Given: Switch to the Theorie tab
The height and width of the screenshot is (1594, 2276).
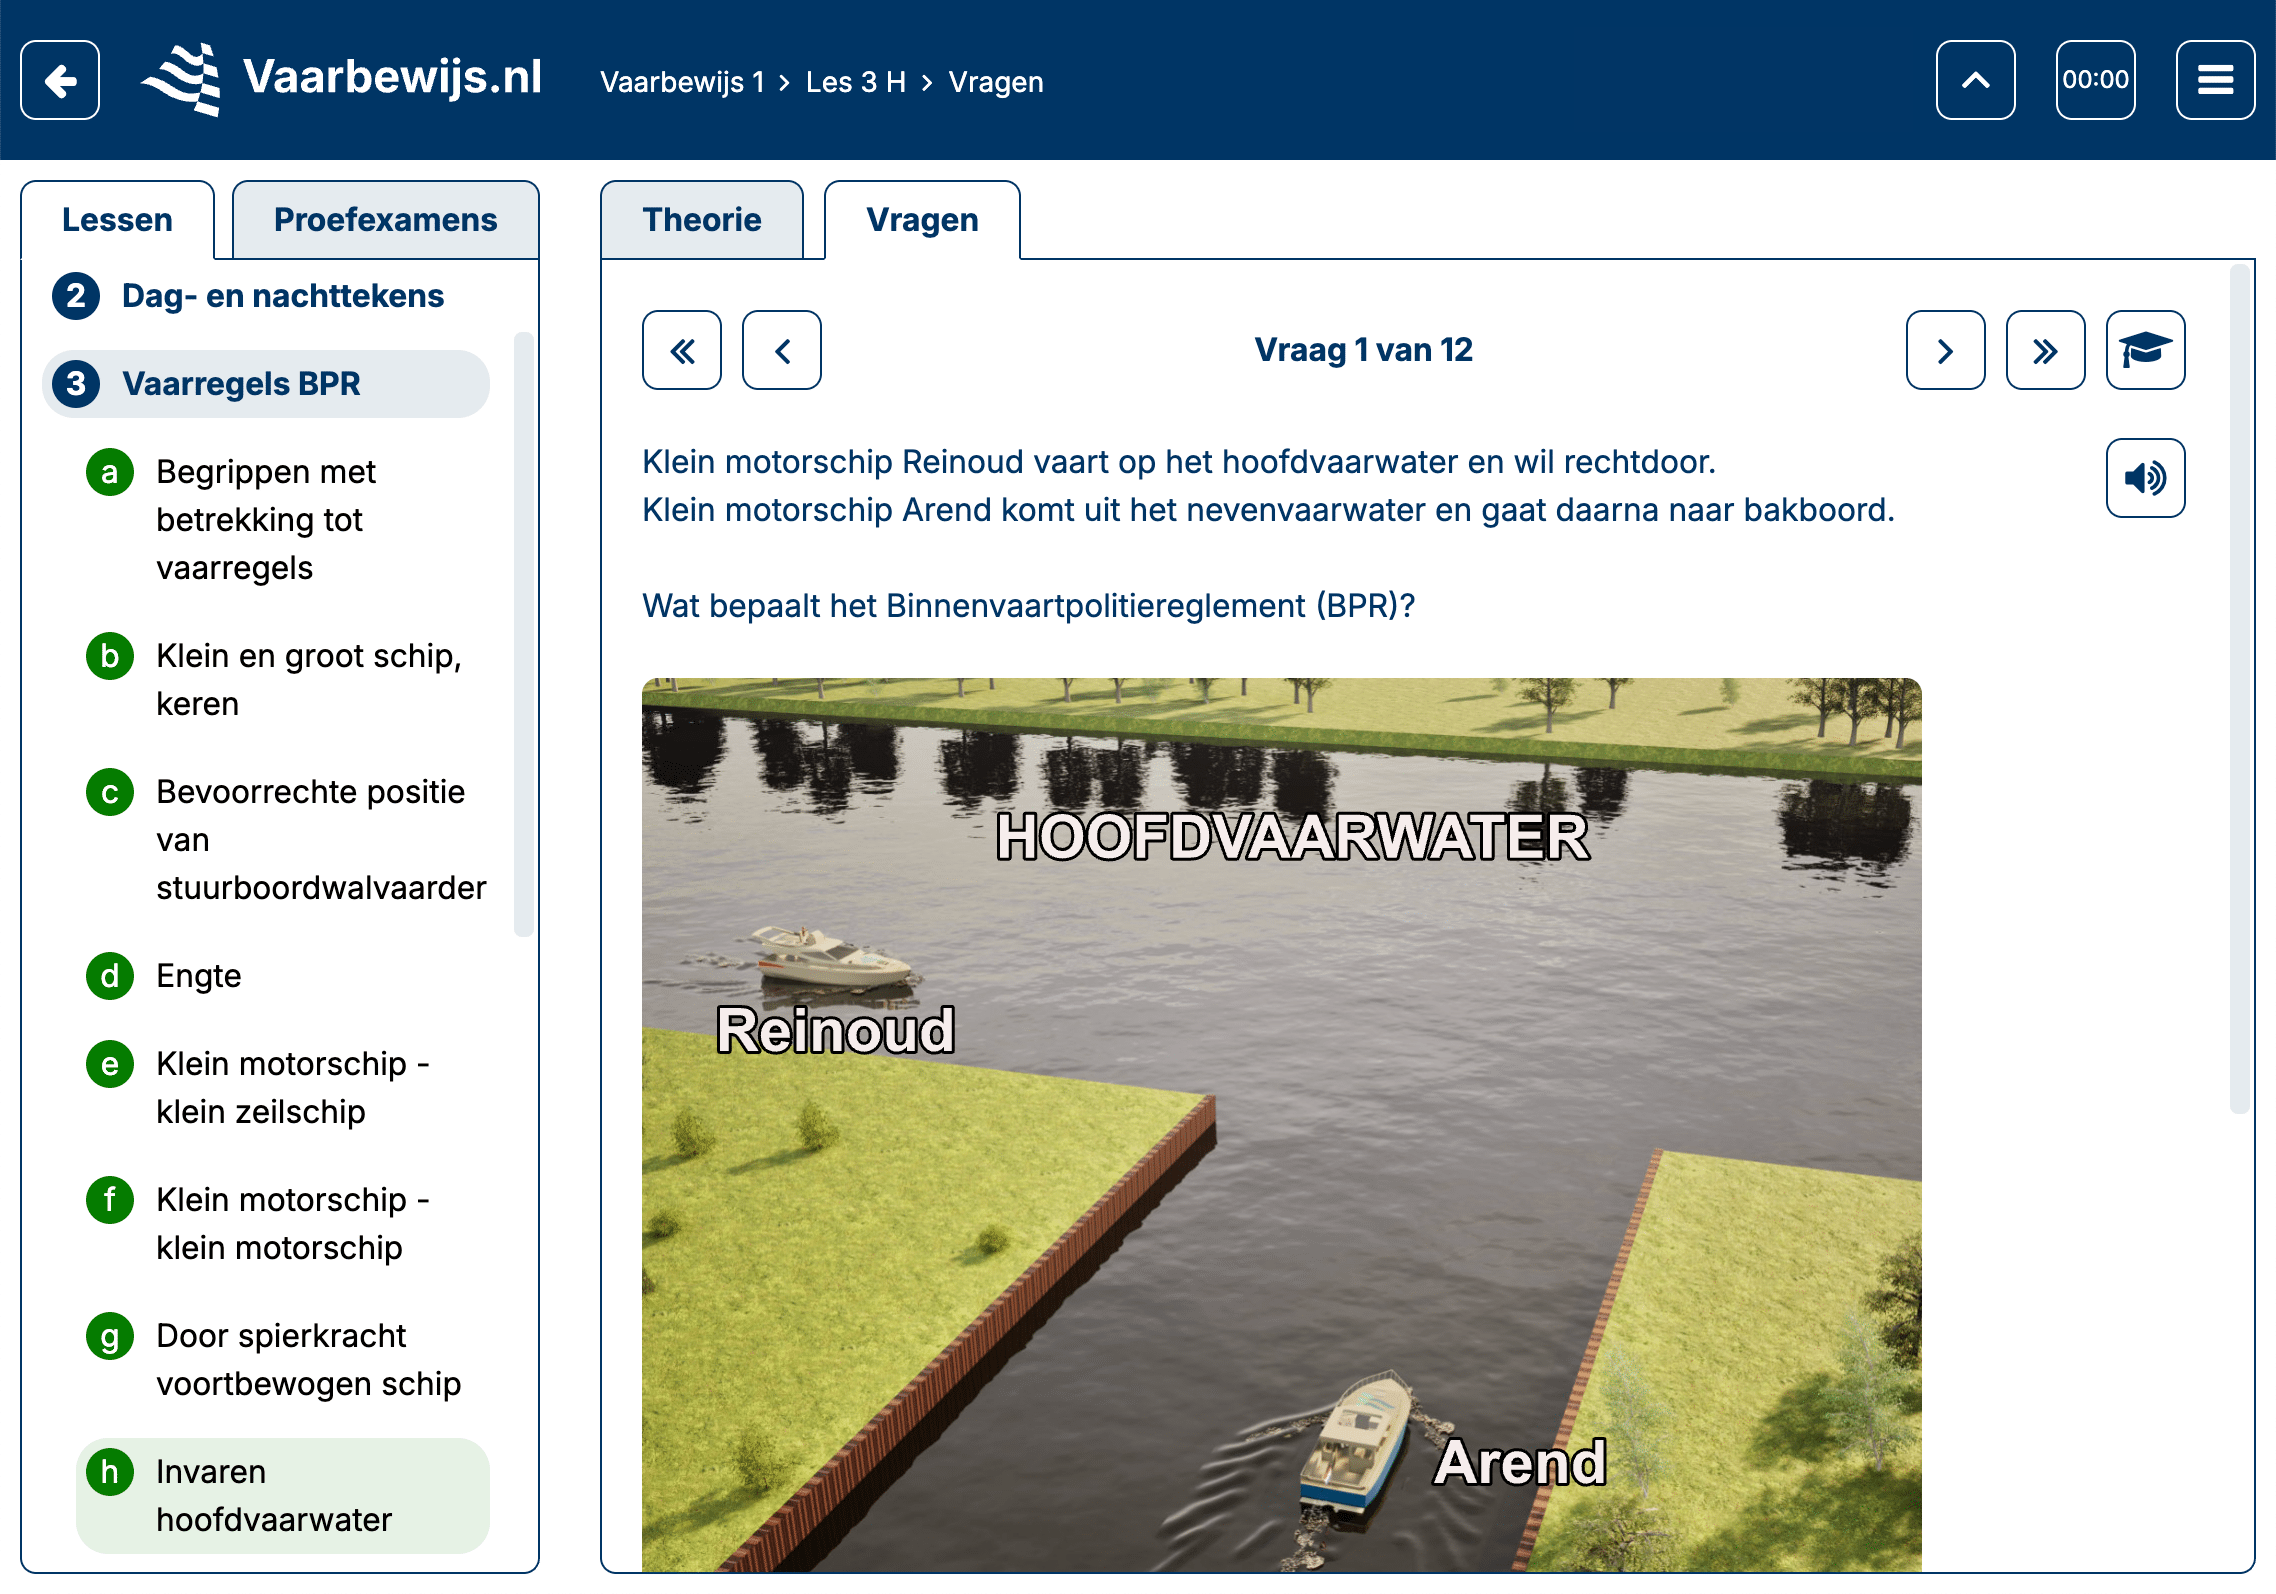Looking at the screenshot, I should pyautogui.click(x=702, y=220).
